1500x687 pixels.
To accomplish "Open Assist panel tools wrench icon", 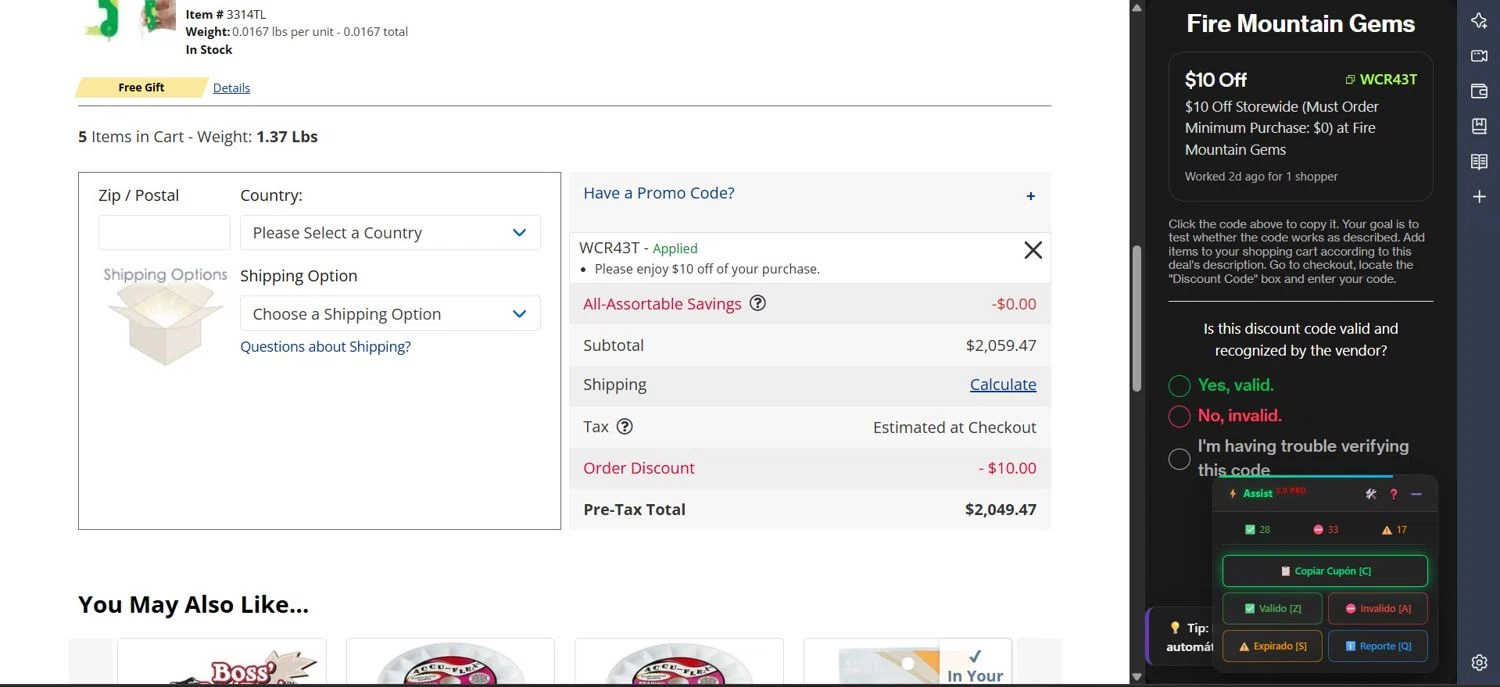I will tap(1371, 494).
